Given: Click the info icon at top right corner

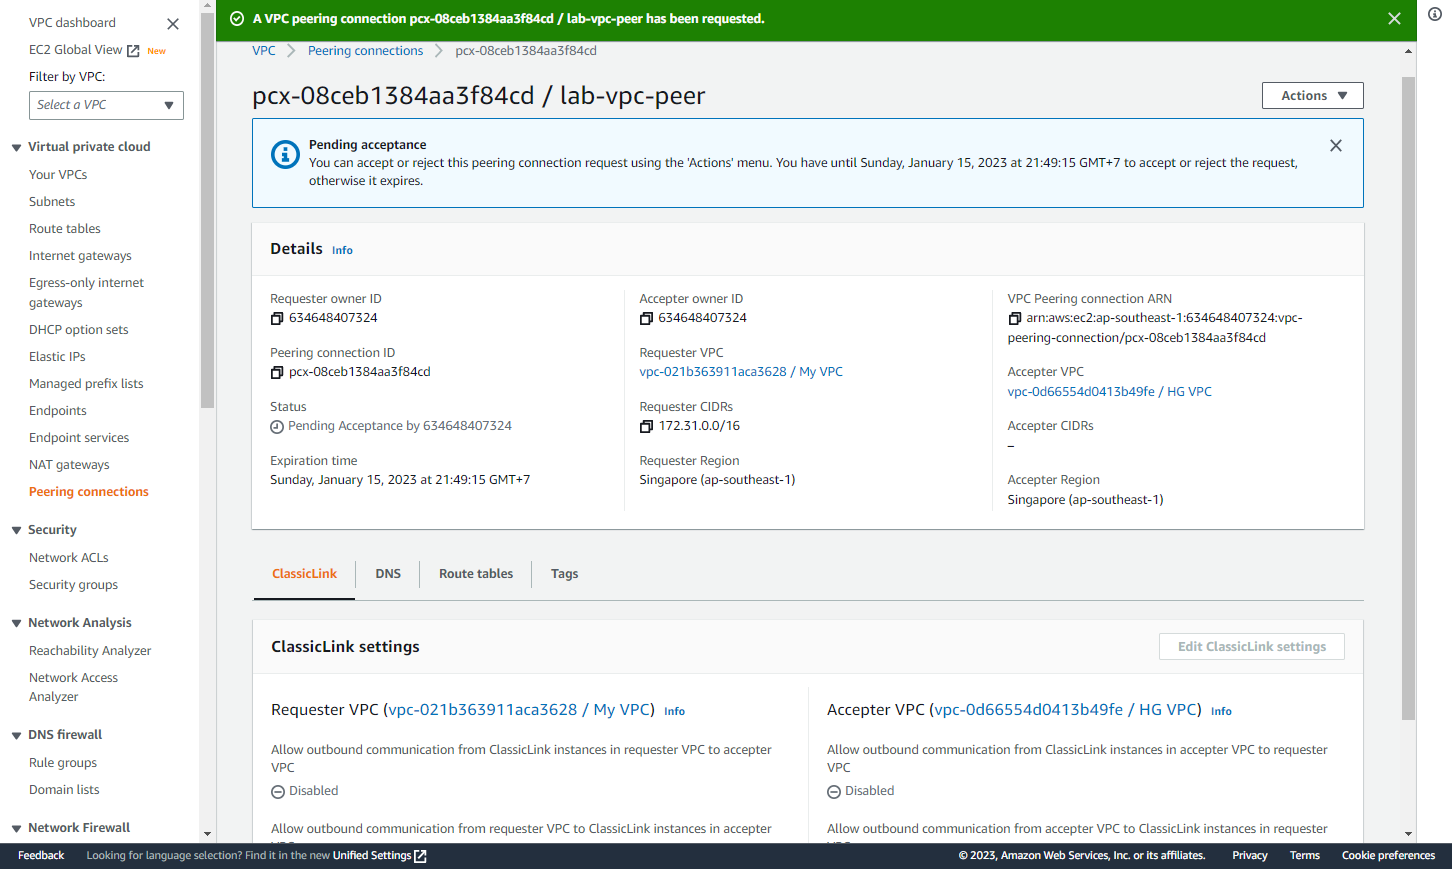Looking at the screenshot, I should [1435, 14].
